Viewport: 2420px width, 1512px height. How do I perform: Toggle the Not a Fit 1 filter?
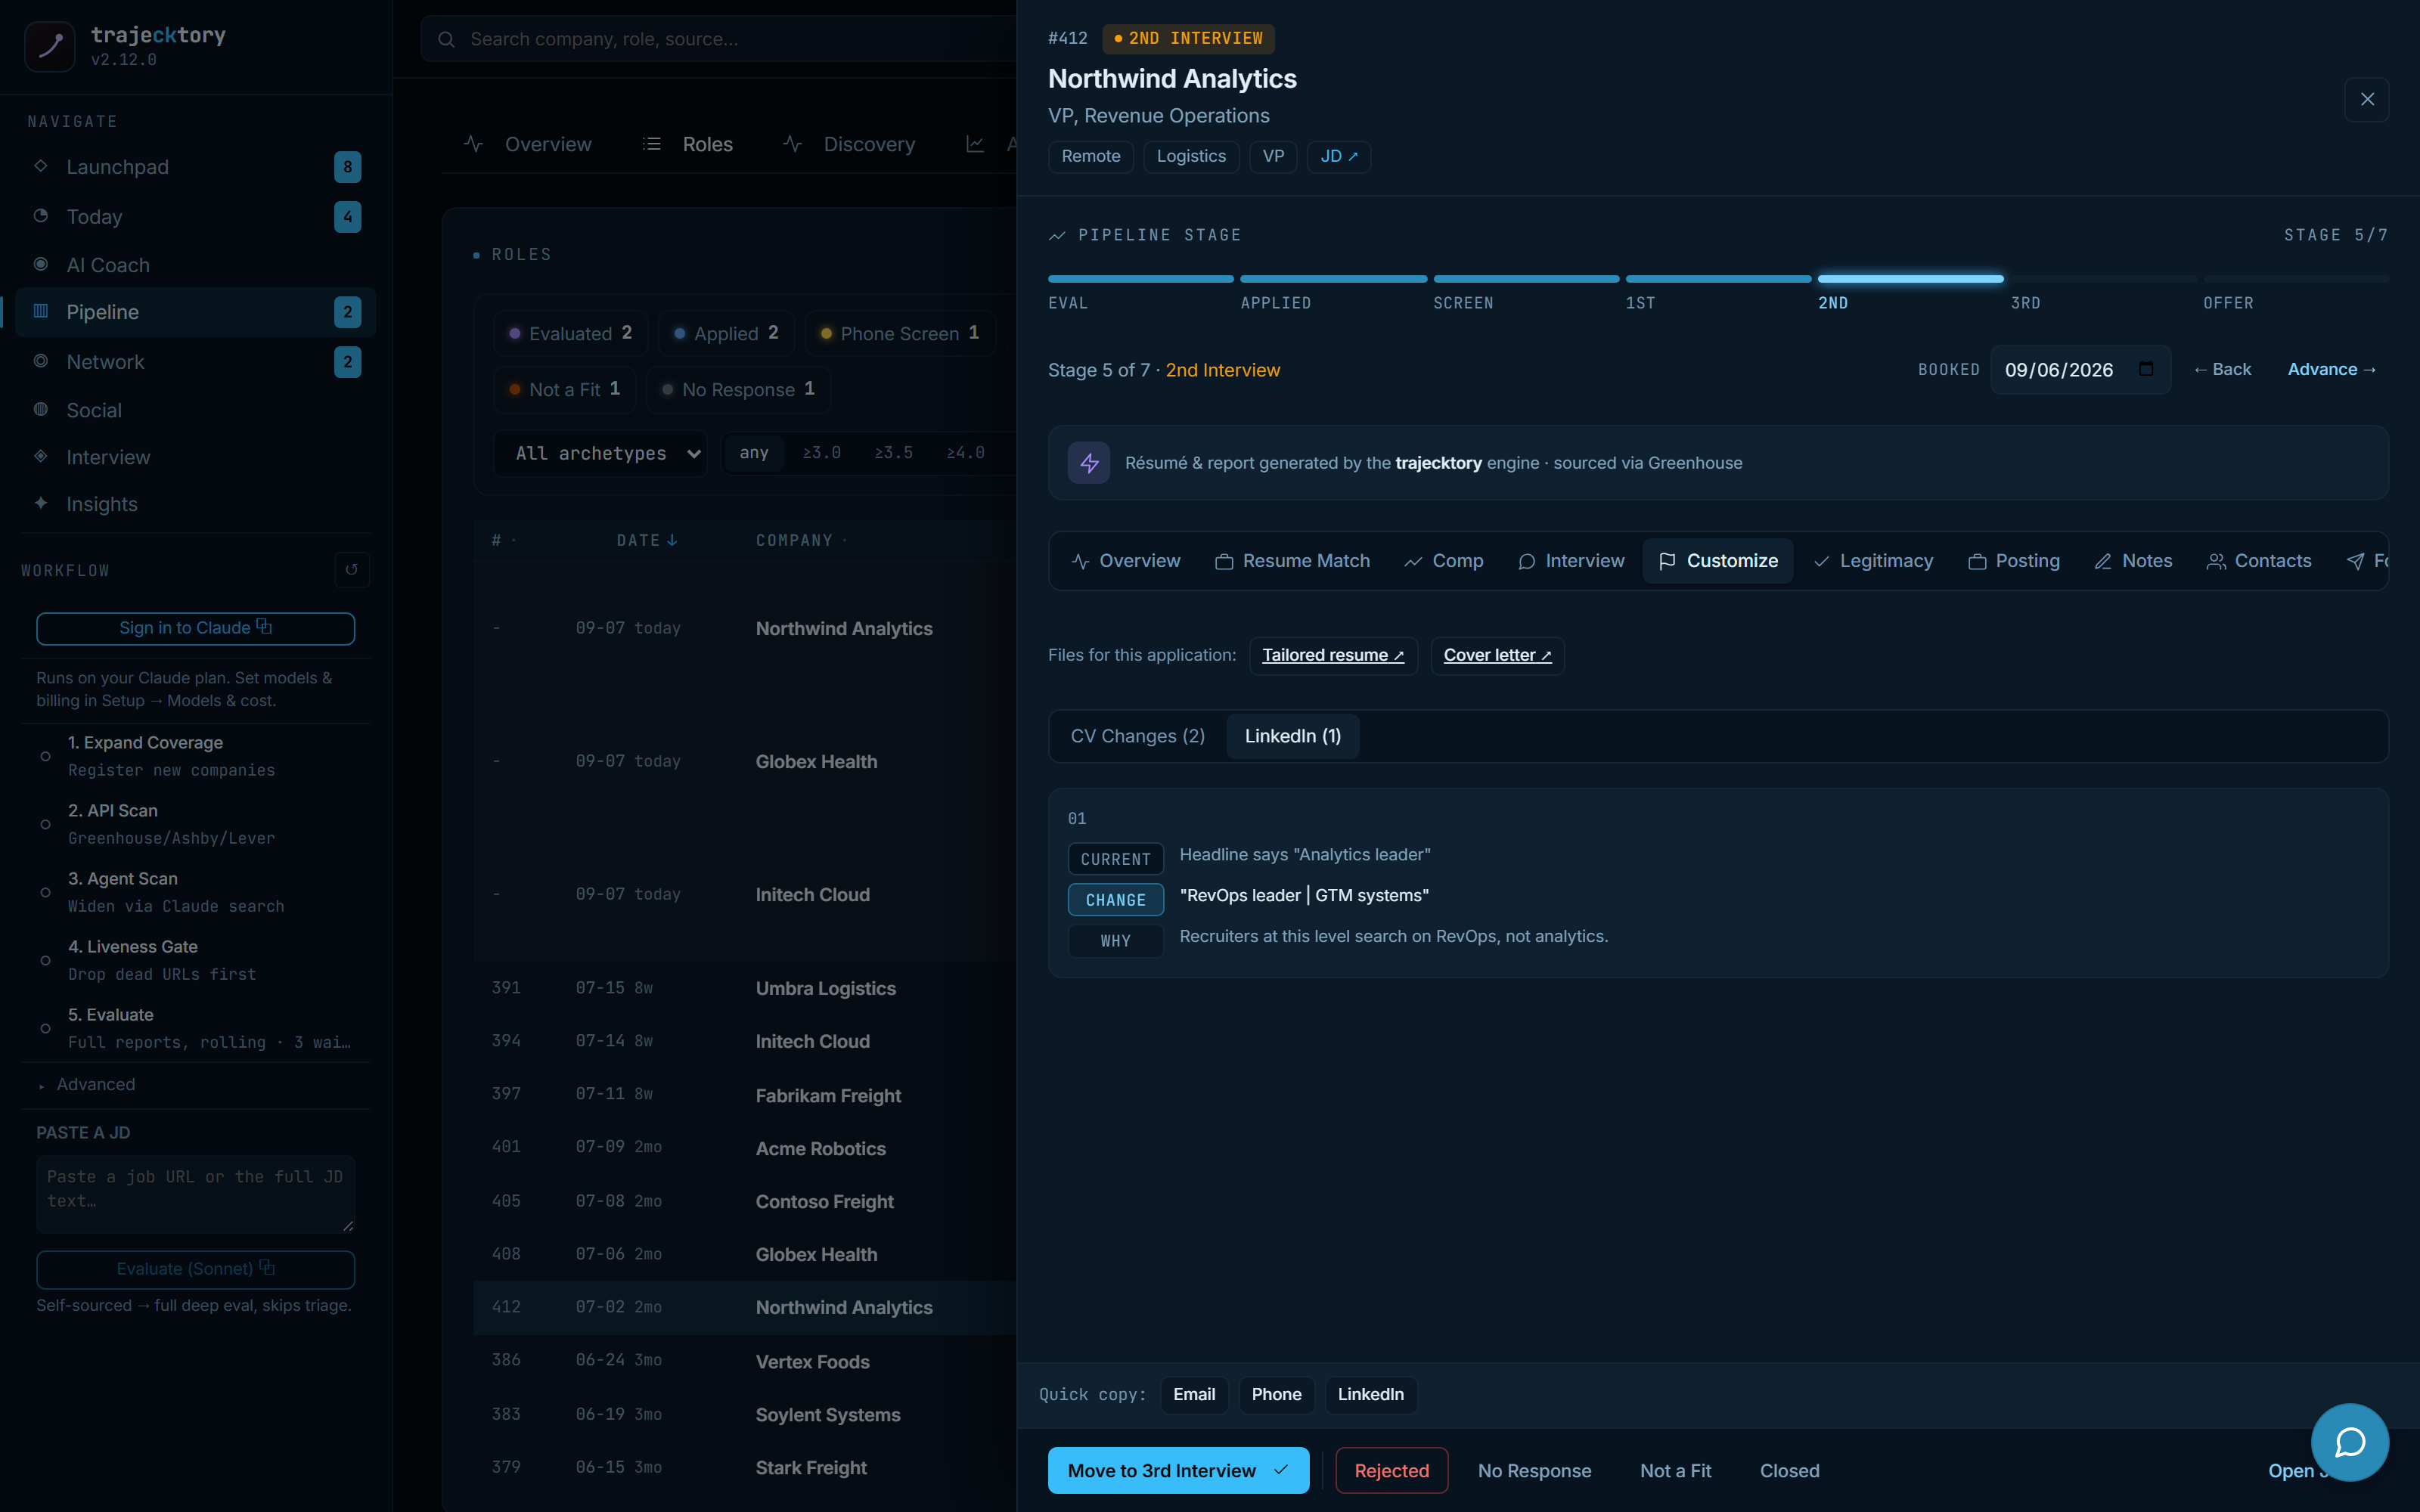pos(564,389)
